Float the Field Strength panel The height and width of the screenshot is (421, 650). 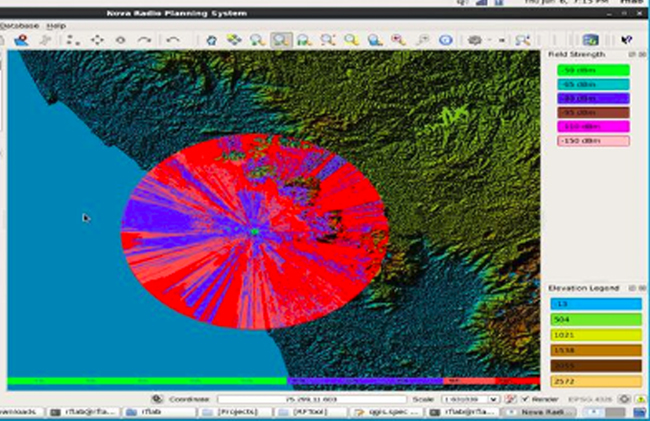click(632, 53)
